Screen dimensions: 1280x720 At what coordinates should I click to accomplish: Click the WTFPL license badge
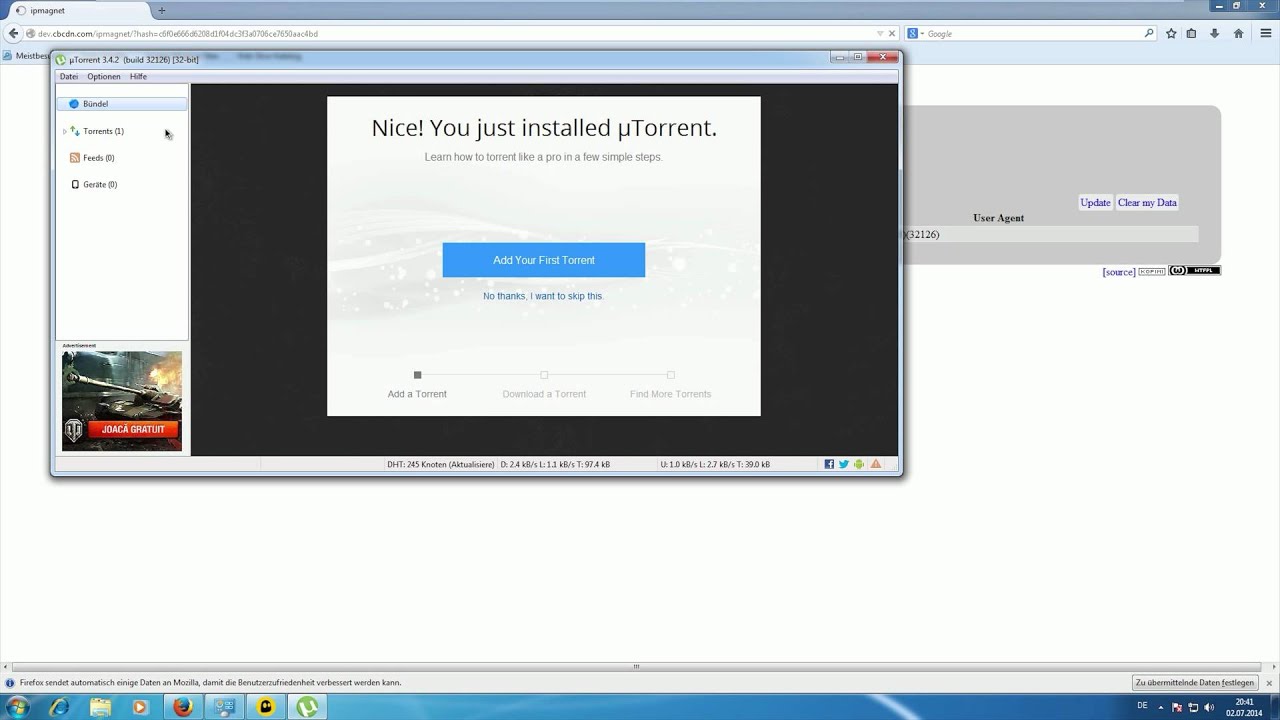click(x=1195, y=271)
